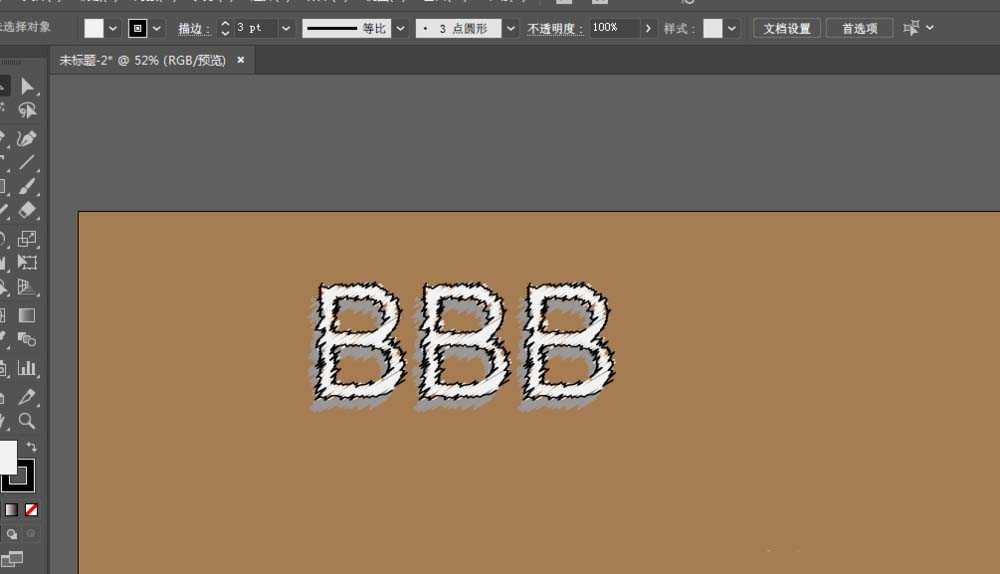Screen dimensions: 1000x574
Task: Select the Lasso tool
Action: [27, 111]
